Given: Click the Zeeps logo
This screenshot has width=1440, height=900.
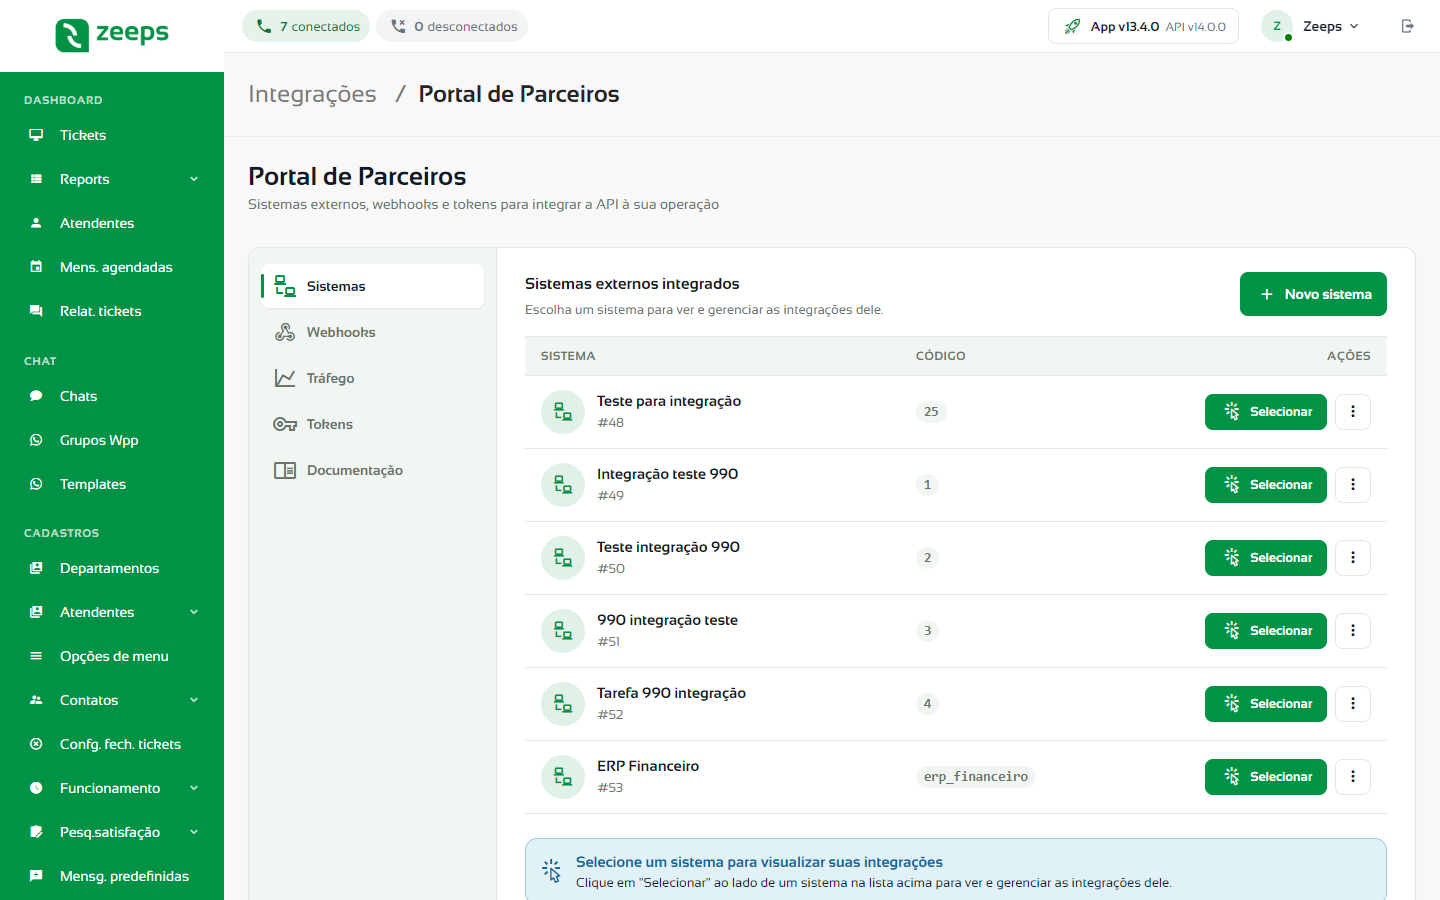Looking at the screenshot, I should tap(112, 35).
